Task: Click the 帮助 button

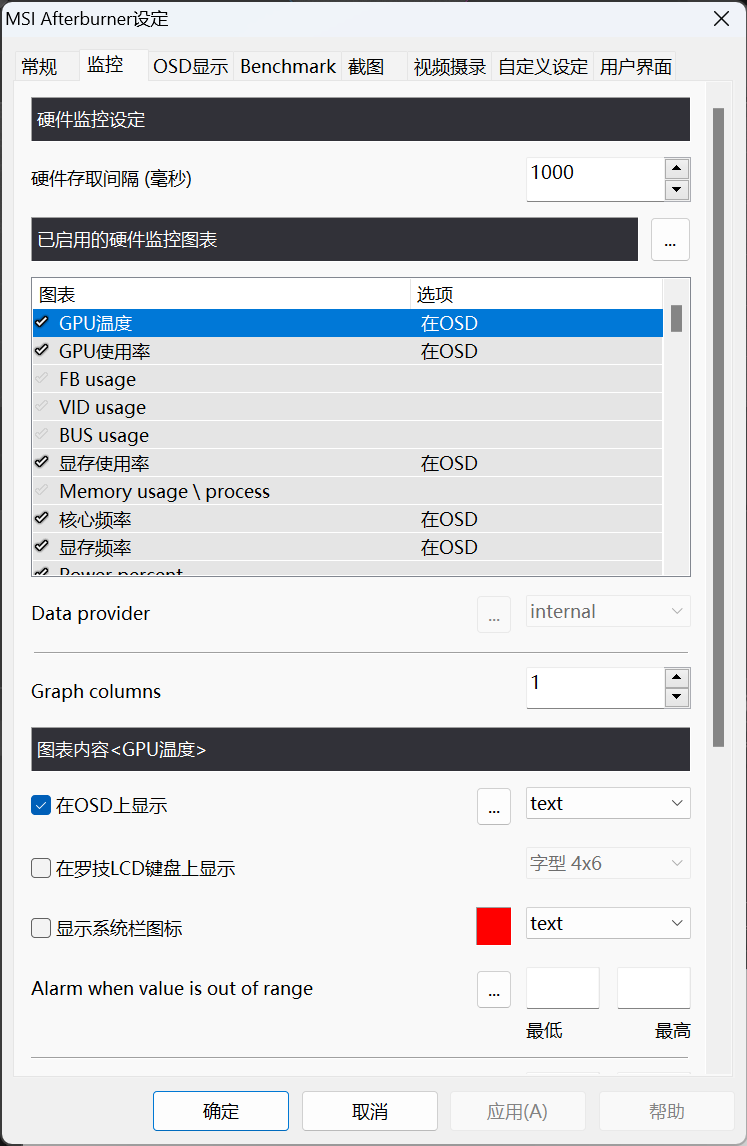Action: pos(667,1111)
